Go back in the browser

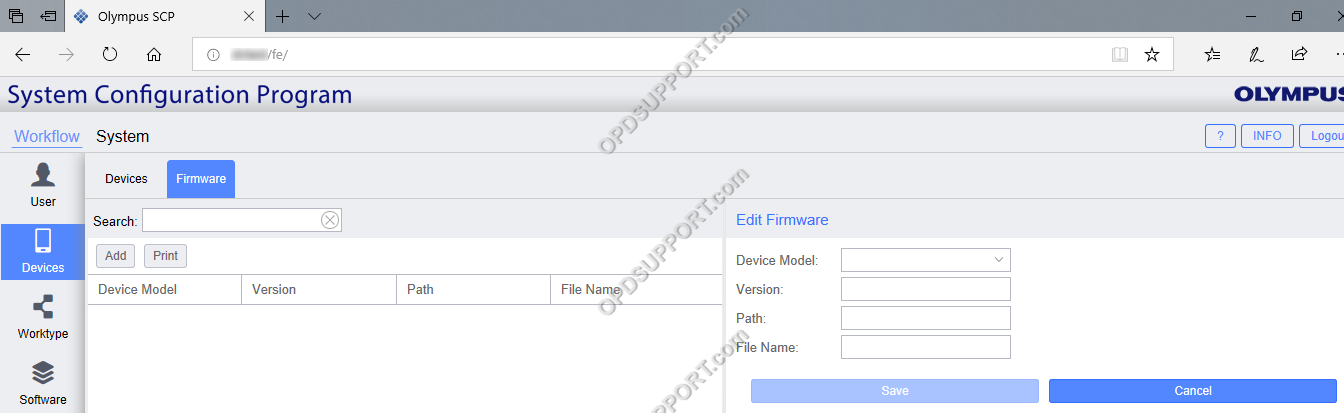(23, 55)
